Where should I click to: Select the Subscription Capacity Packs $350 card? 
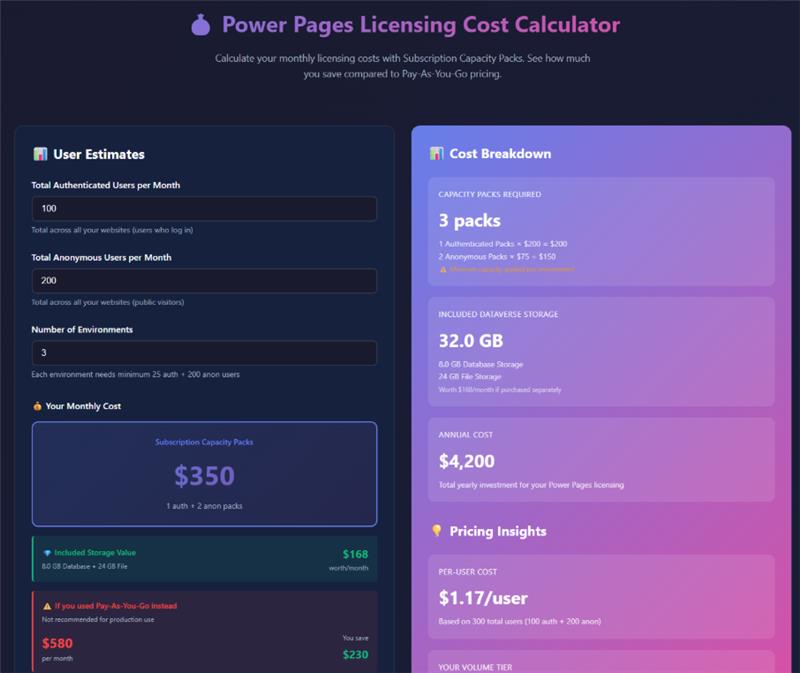pos(204,474)
